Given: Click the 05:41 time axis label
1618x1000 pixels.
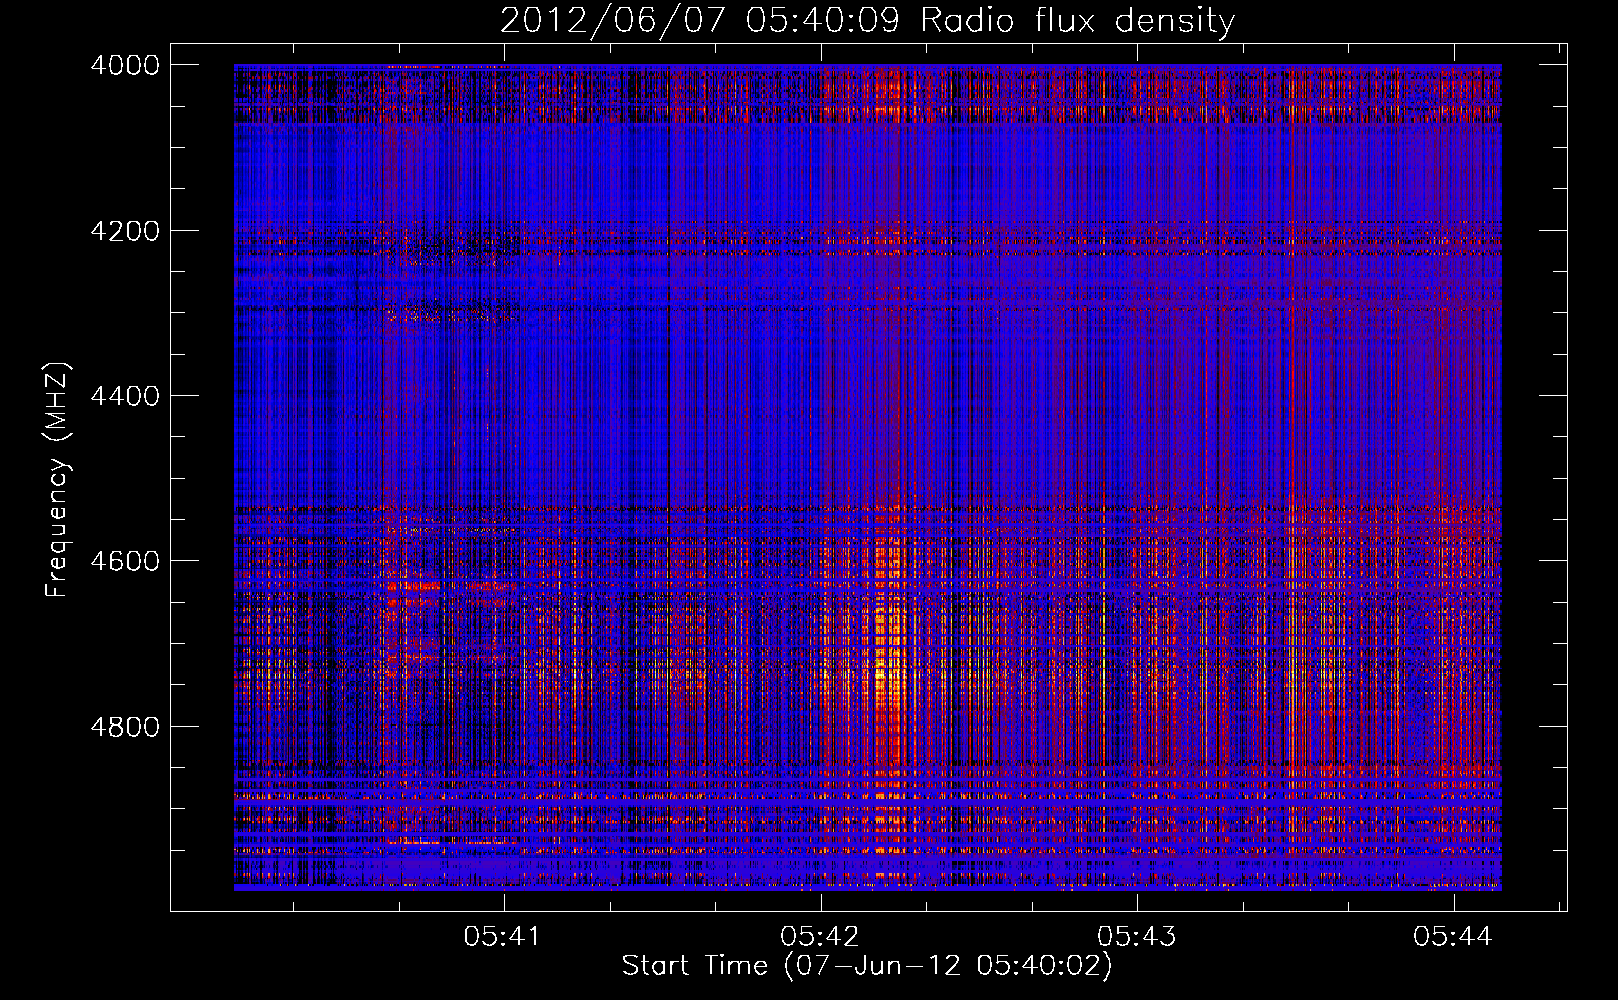Looking at the screenshot, I should tap(502, 937).
